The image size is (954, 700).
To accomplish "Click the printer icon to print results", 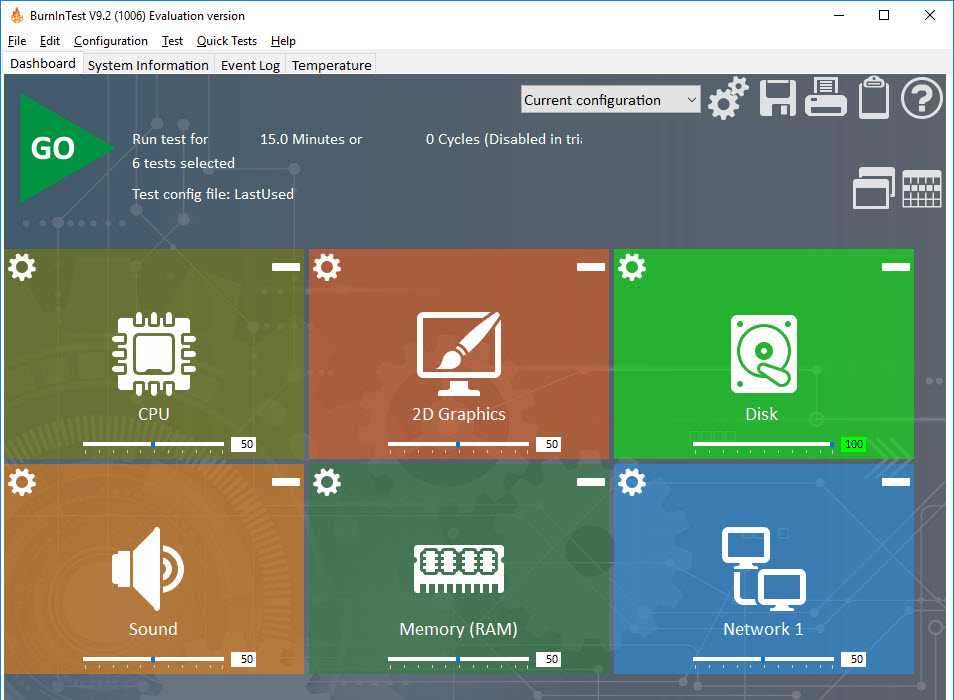I will [x=826, y=99].
